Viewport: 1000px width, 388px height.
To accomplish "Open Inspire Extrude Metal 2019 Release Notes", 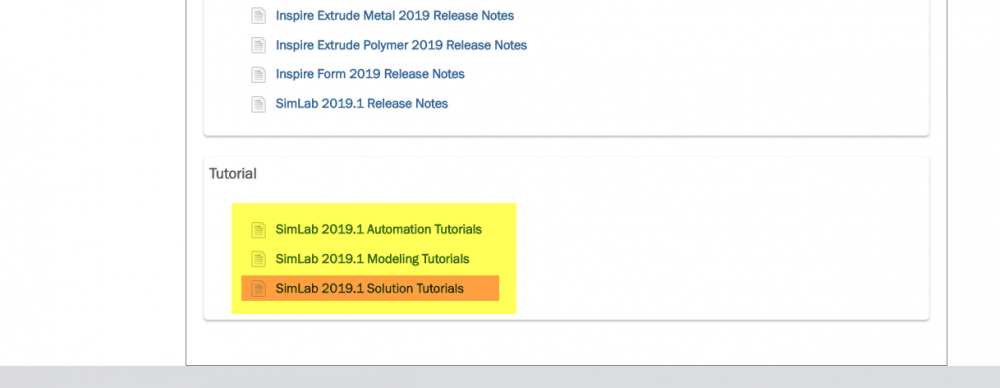I will click(395, 15).
